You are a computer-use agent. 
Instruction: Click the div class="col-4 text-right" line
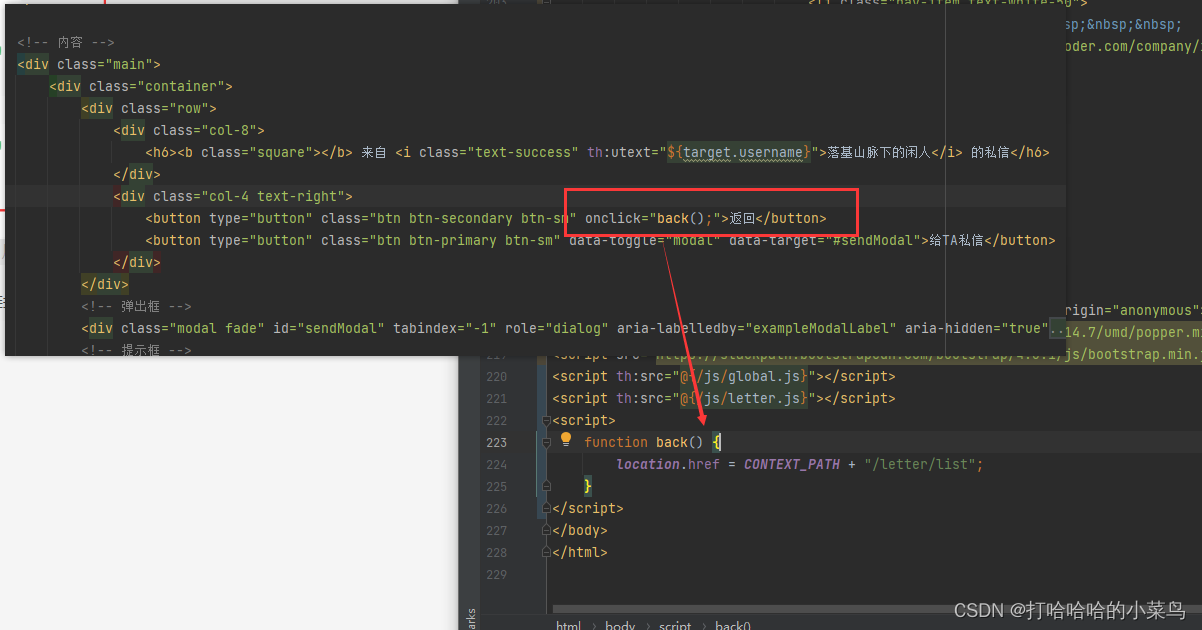233,196
